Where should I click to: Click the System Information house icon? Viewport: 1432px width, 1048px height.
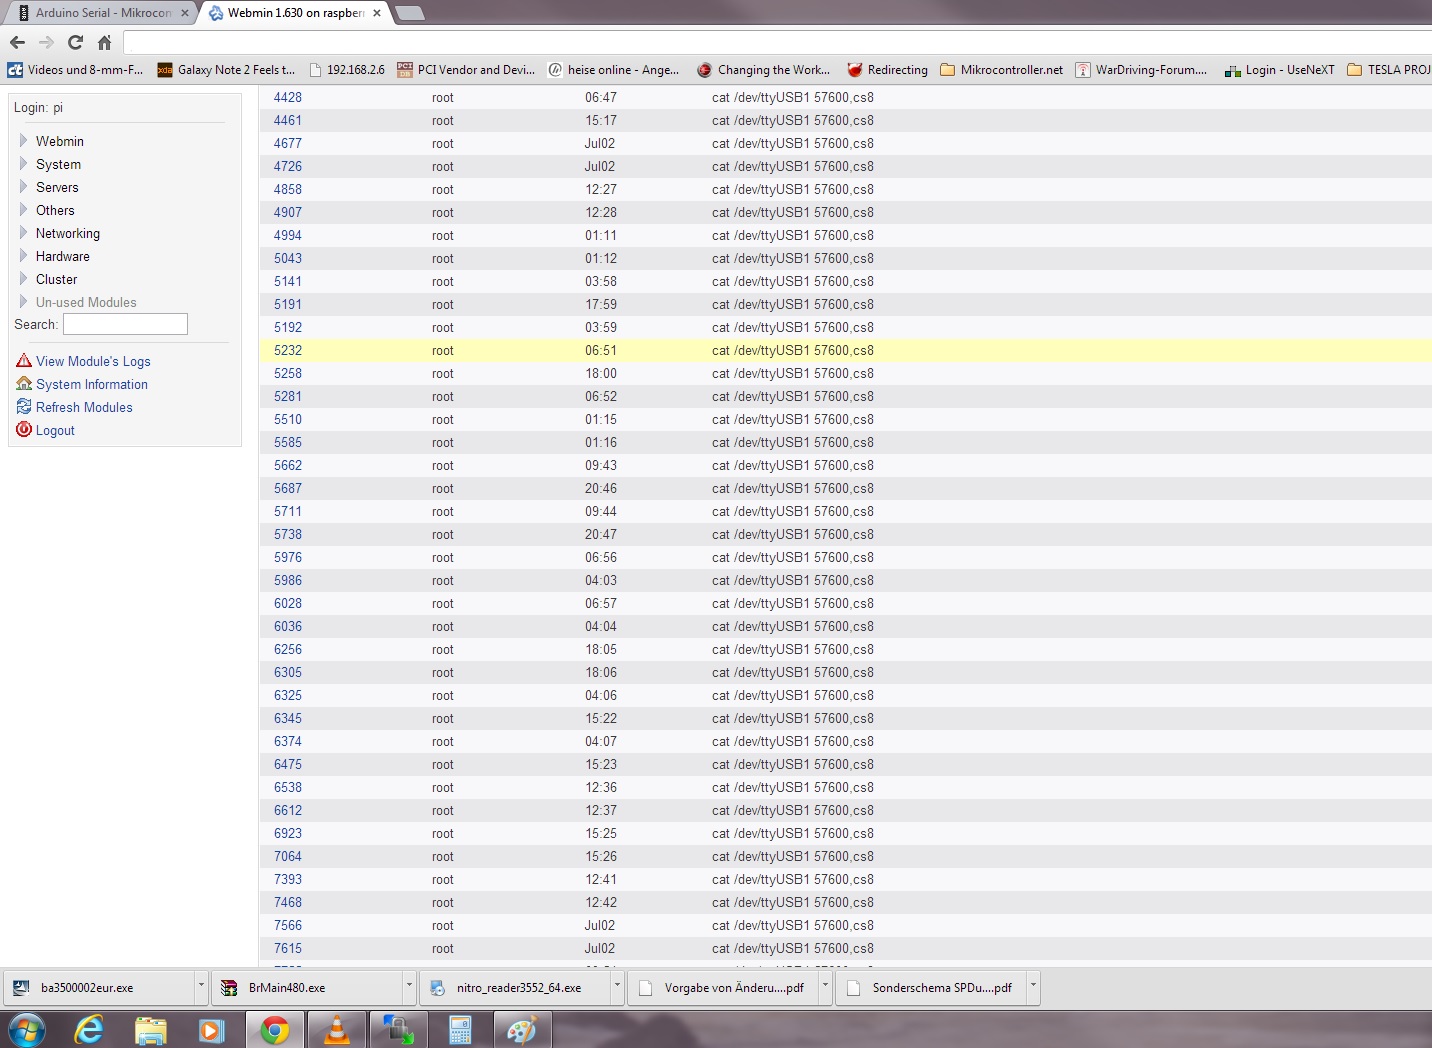24,384
